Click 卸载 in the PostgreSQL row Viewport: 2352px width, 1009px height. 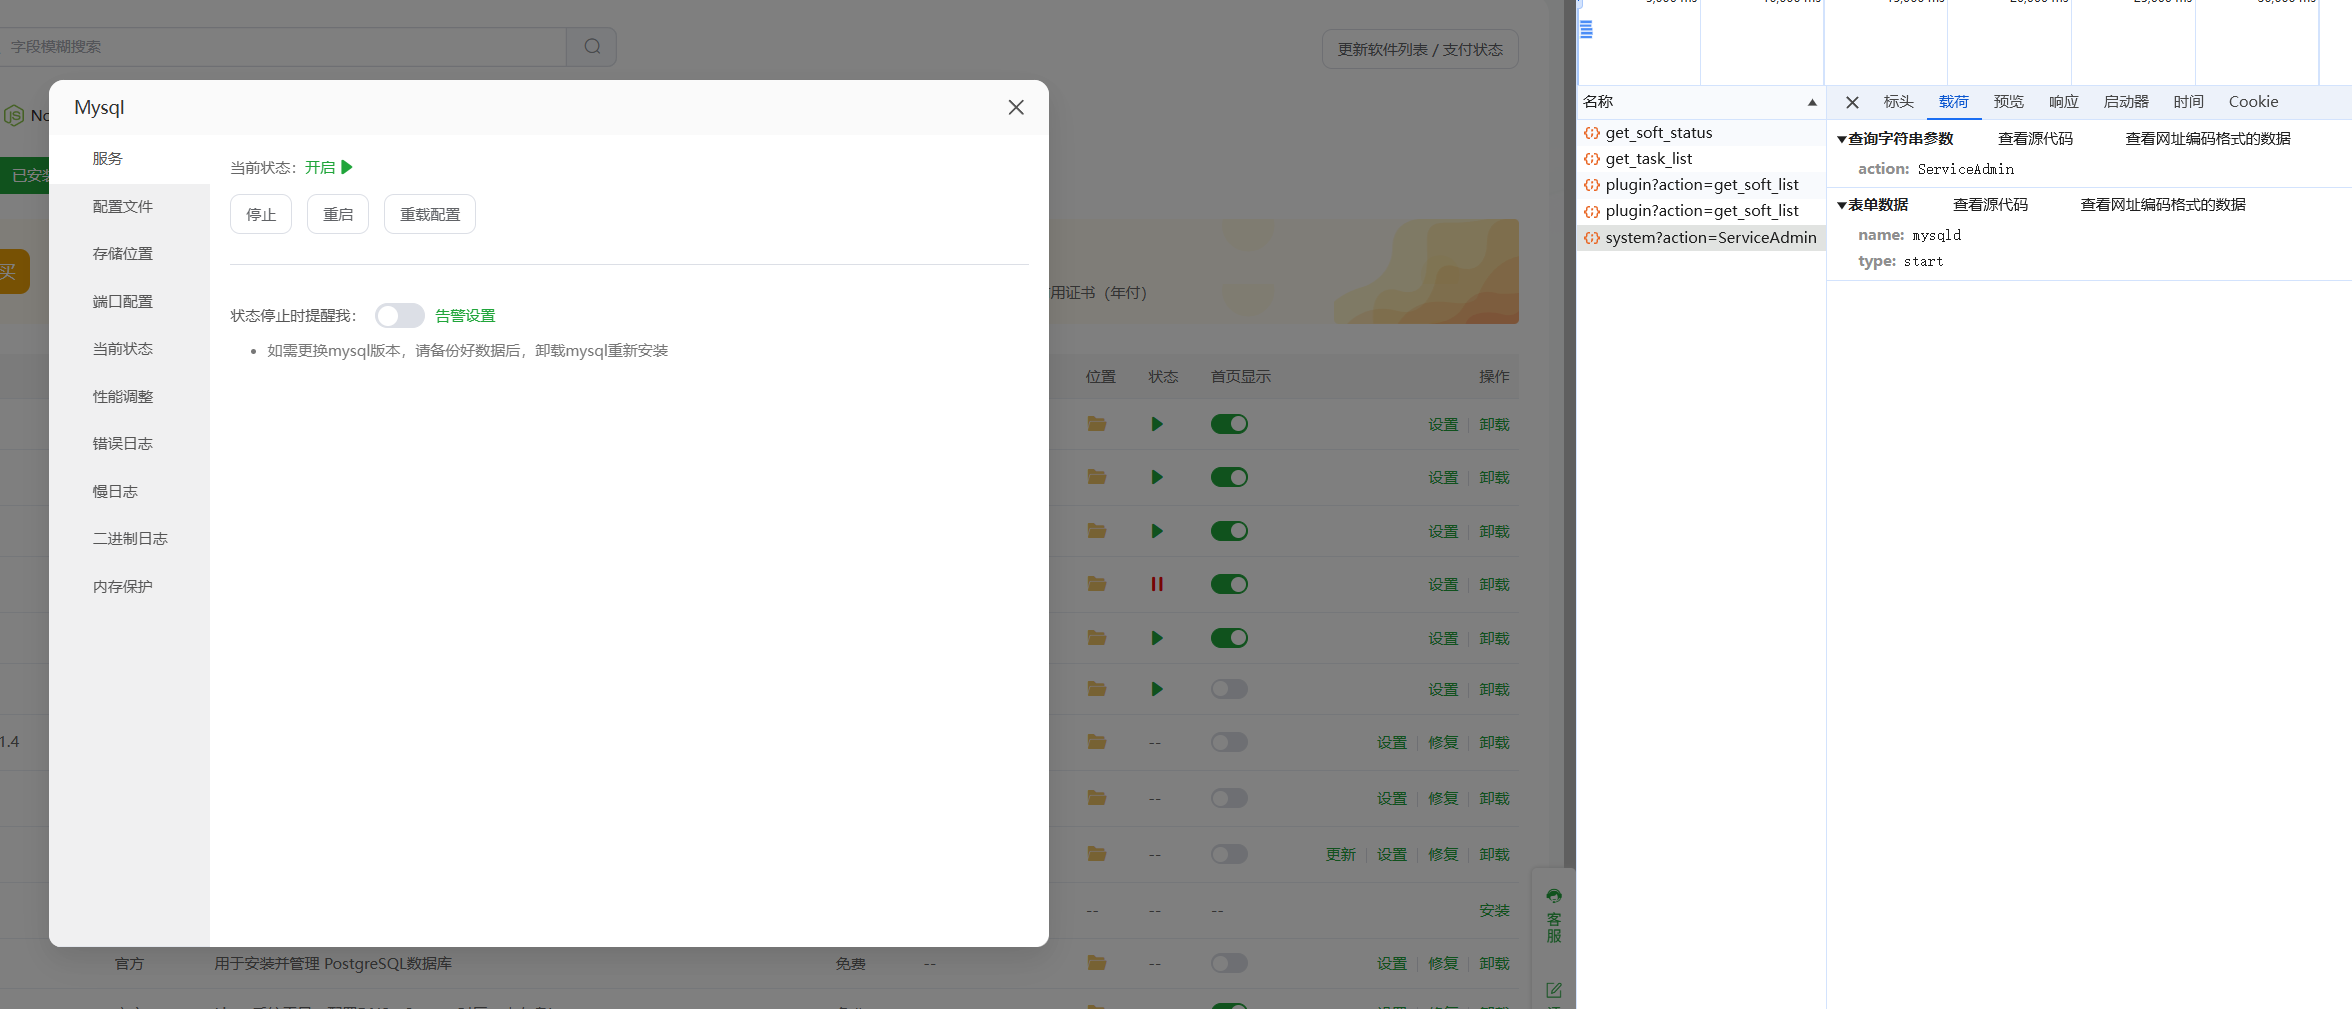pyautogui.click(x=1494, y=964)
